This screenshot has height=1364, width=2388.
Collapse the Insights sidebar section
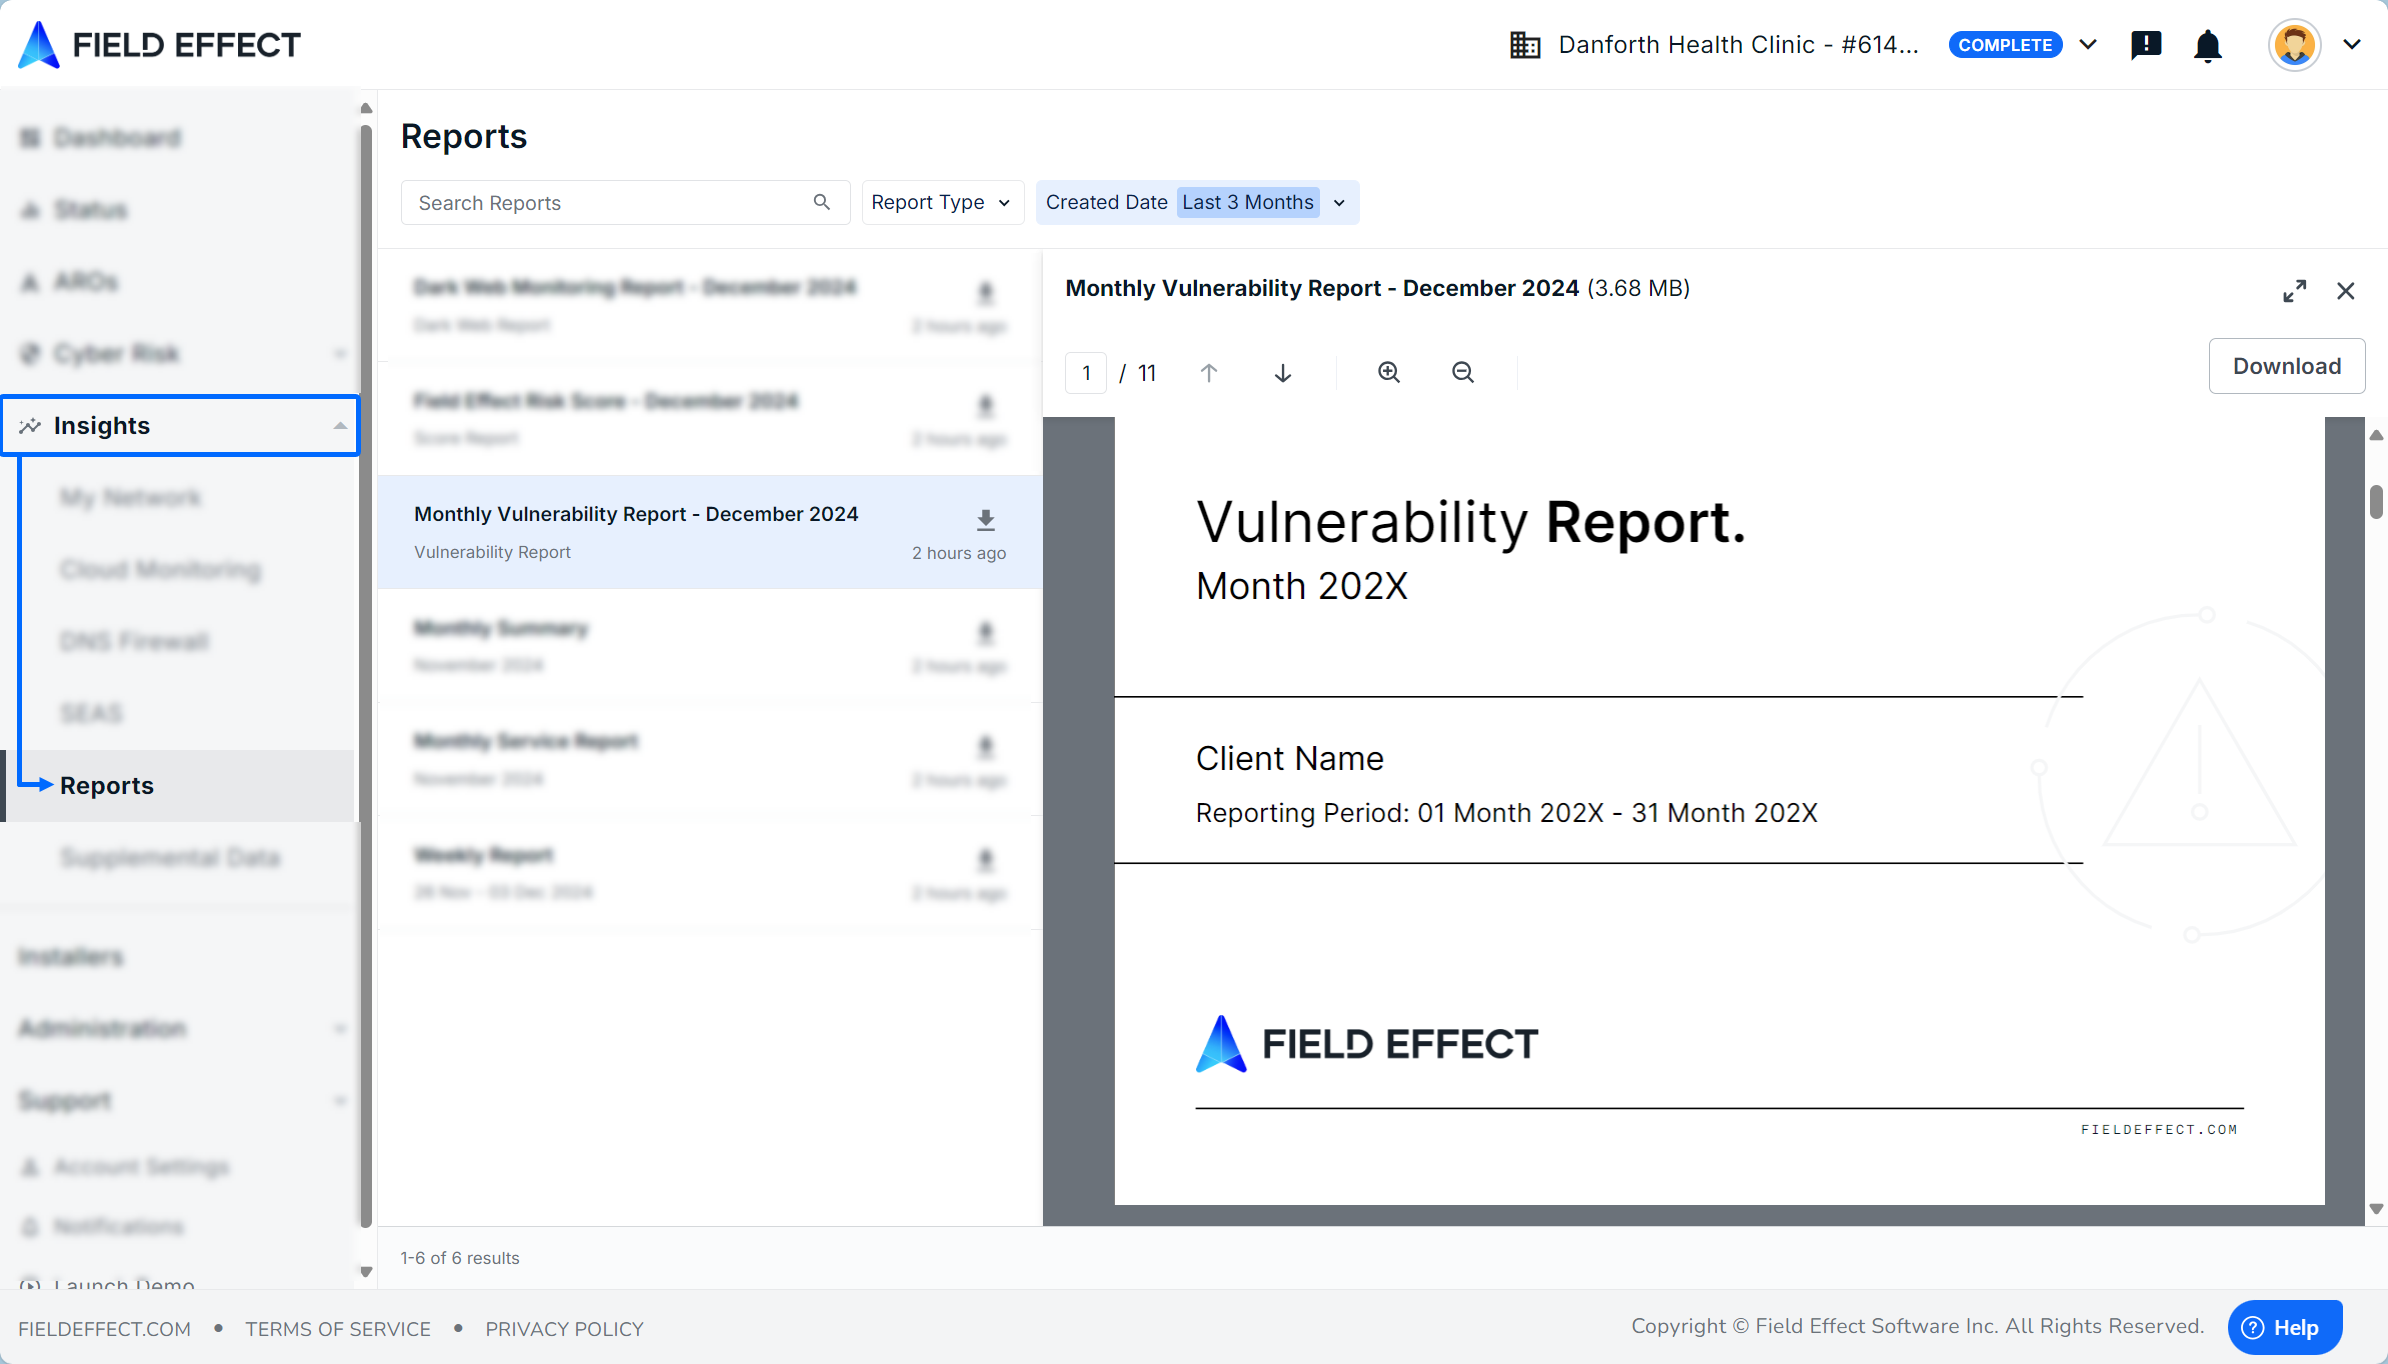339,426
